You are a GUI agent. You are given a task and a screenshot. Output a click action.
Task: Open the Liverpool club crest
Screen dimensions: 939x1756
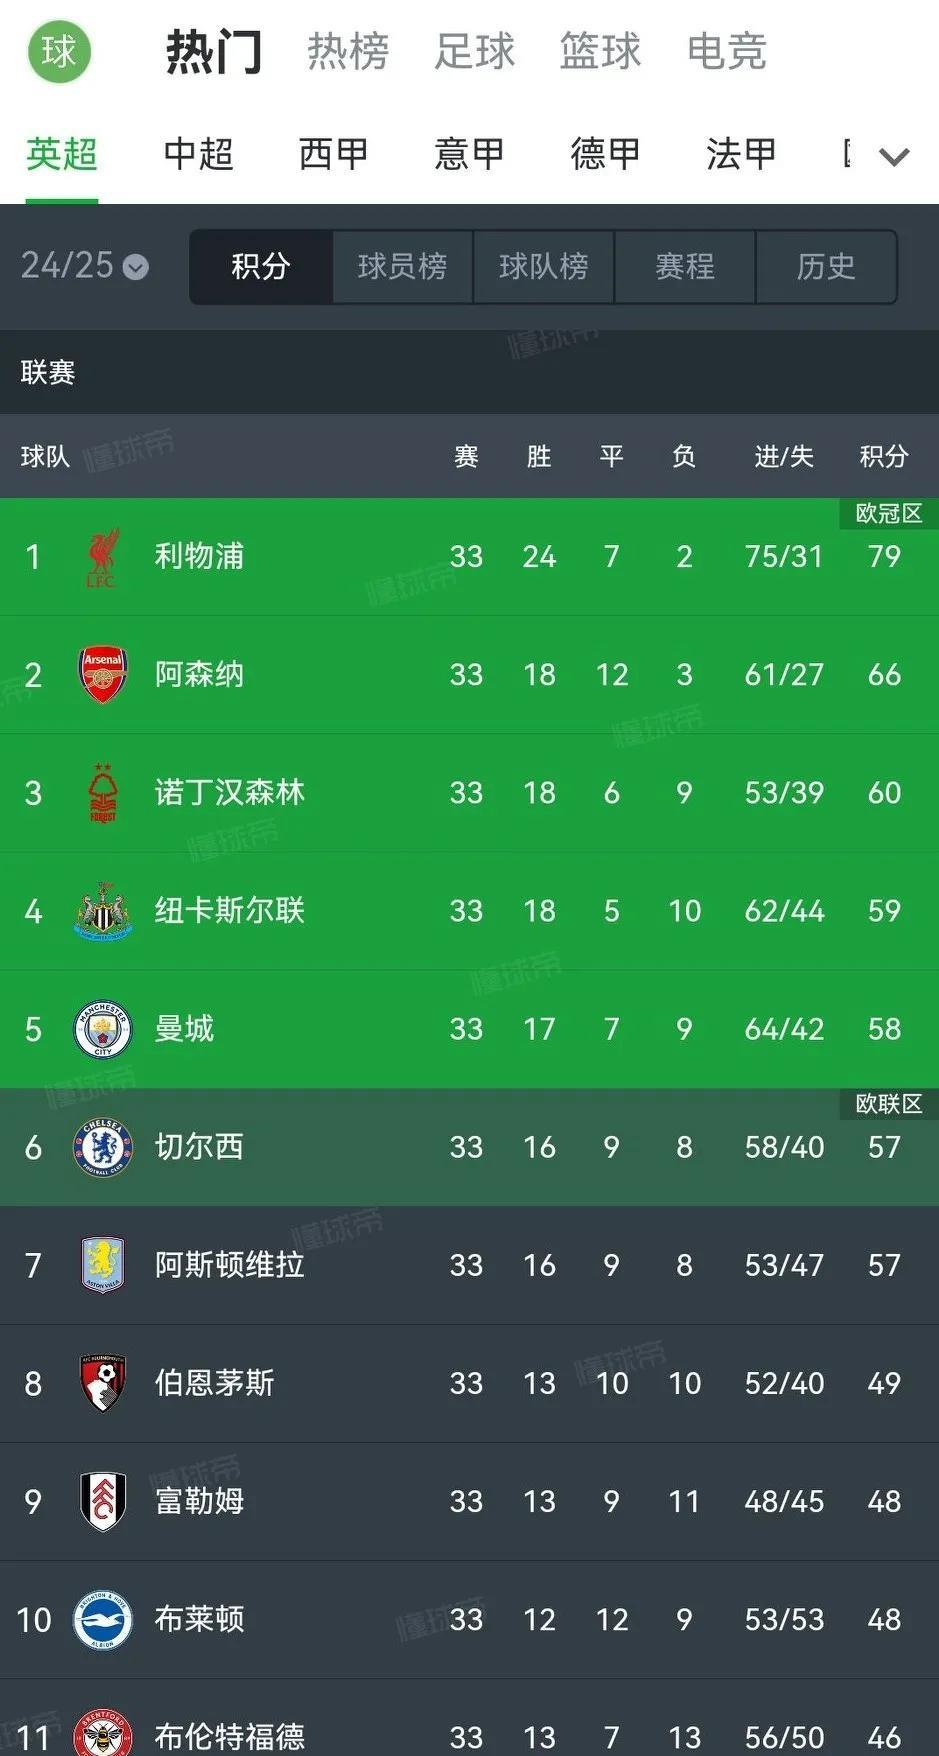click(x=103, y=557)
